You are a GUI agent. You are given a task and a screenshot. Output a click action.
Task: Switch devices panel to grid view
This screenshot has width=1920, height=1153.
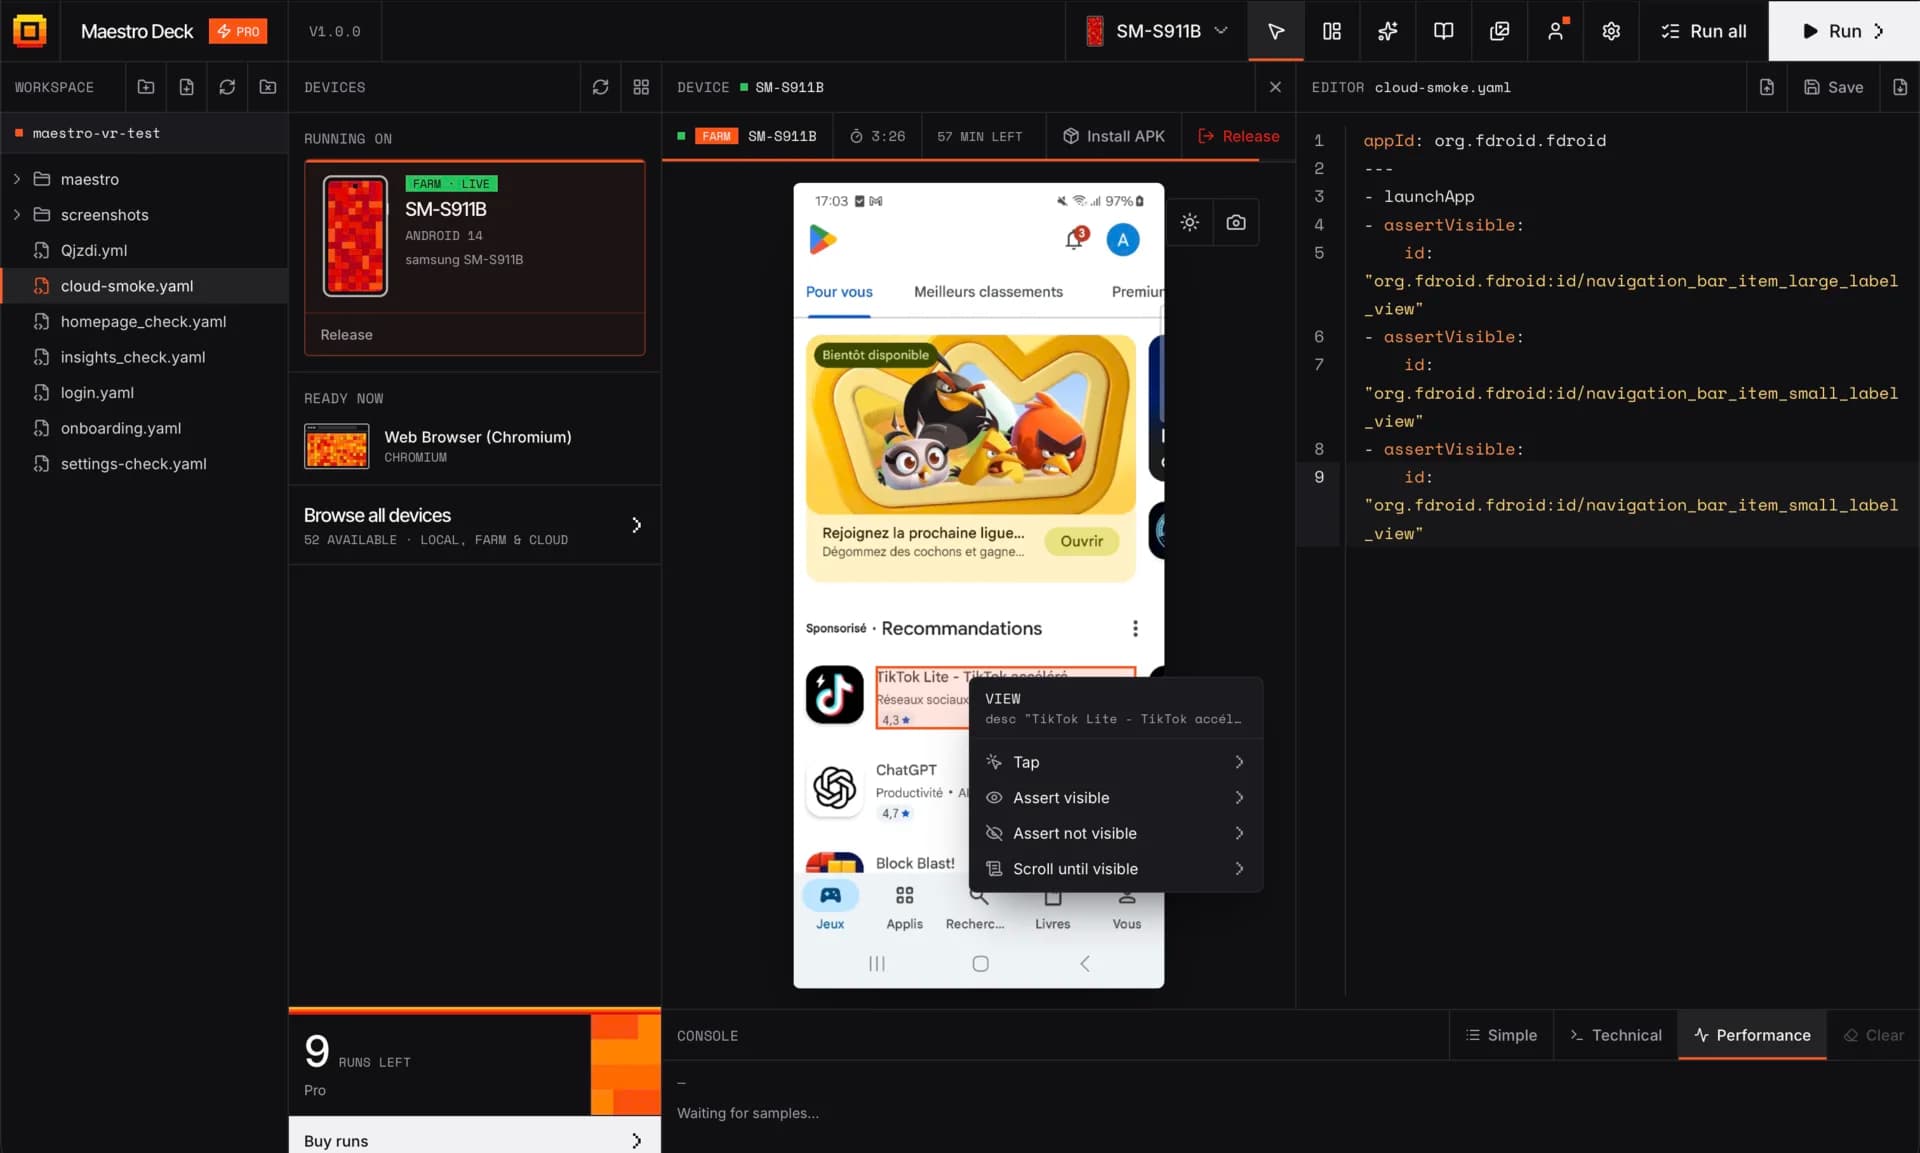[x=641, y=87]
